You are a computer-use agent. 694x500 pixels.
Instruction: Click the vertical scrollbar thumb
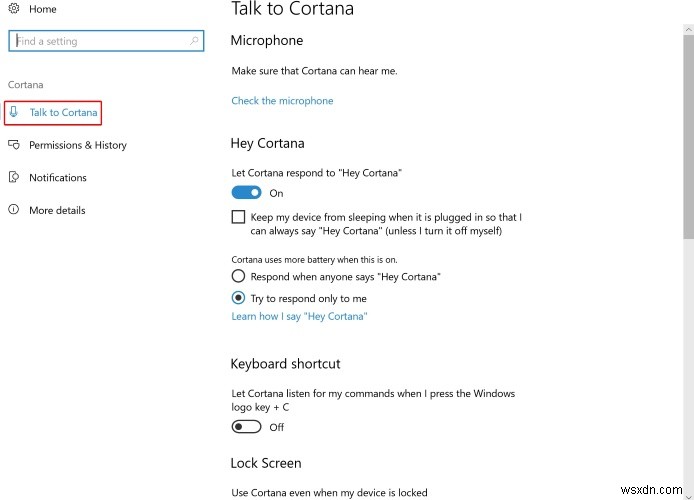(x=688, y=137)
